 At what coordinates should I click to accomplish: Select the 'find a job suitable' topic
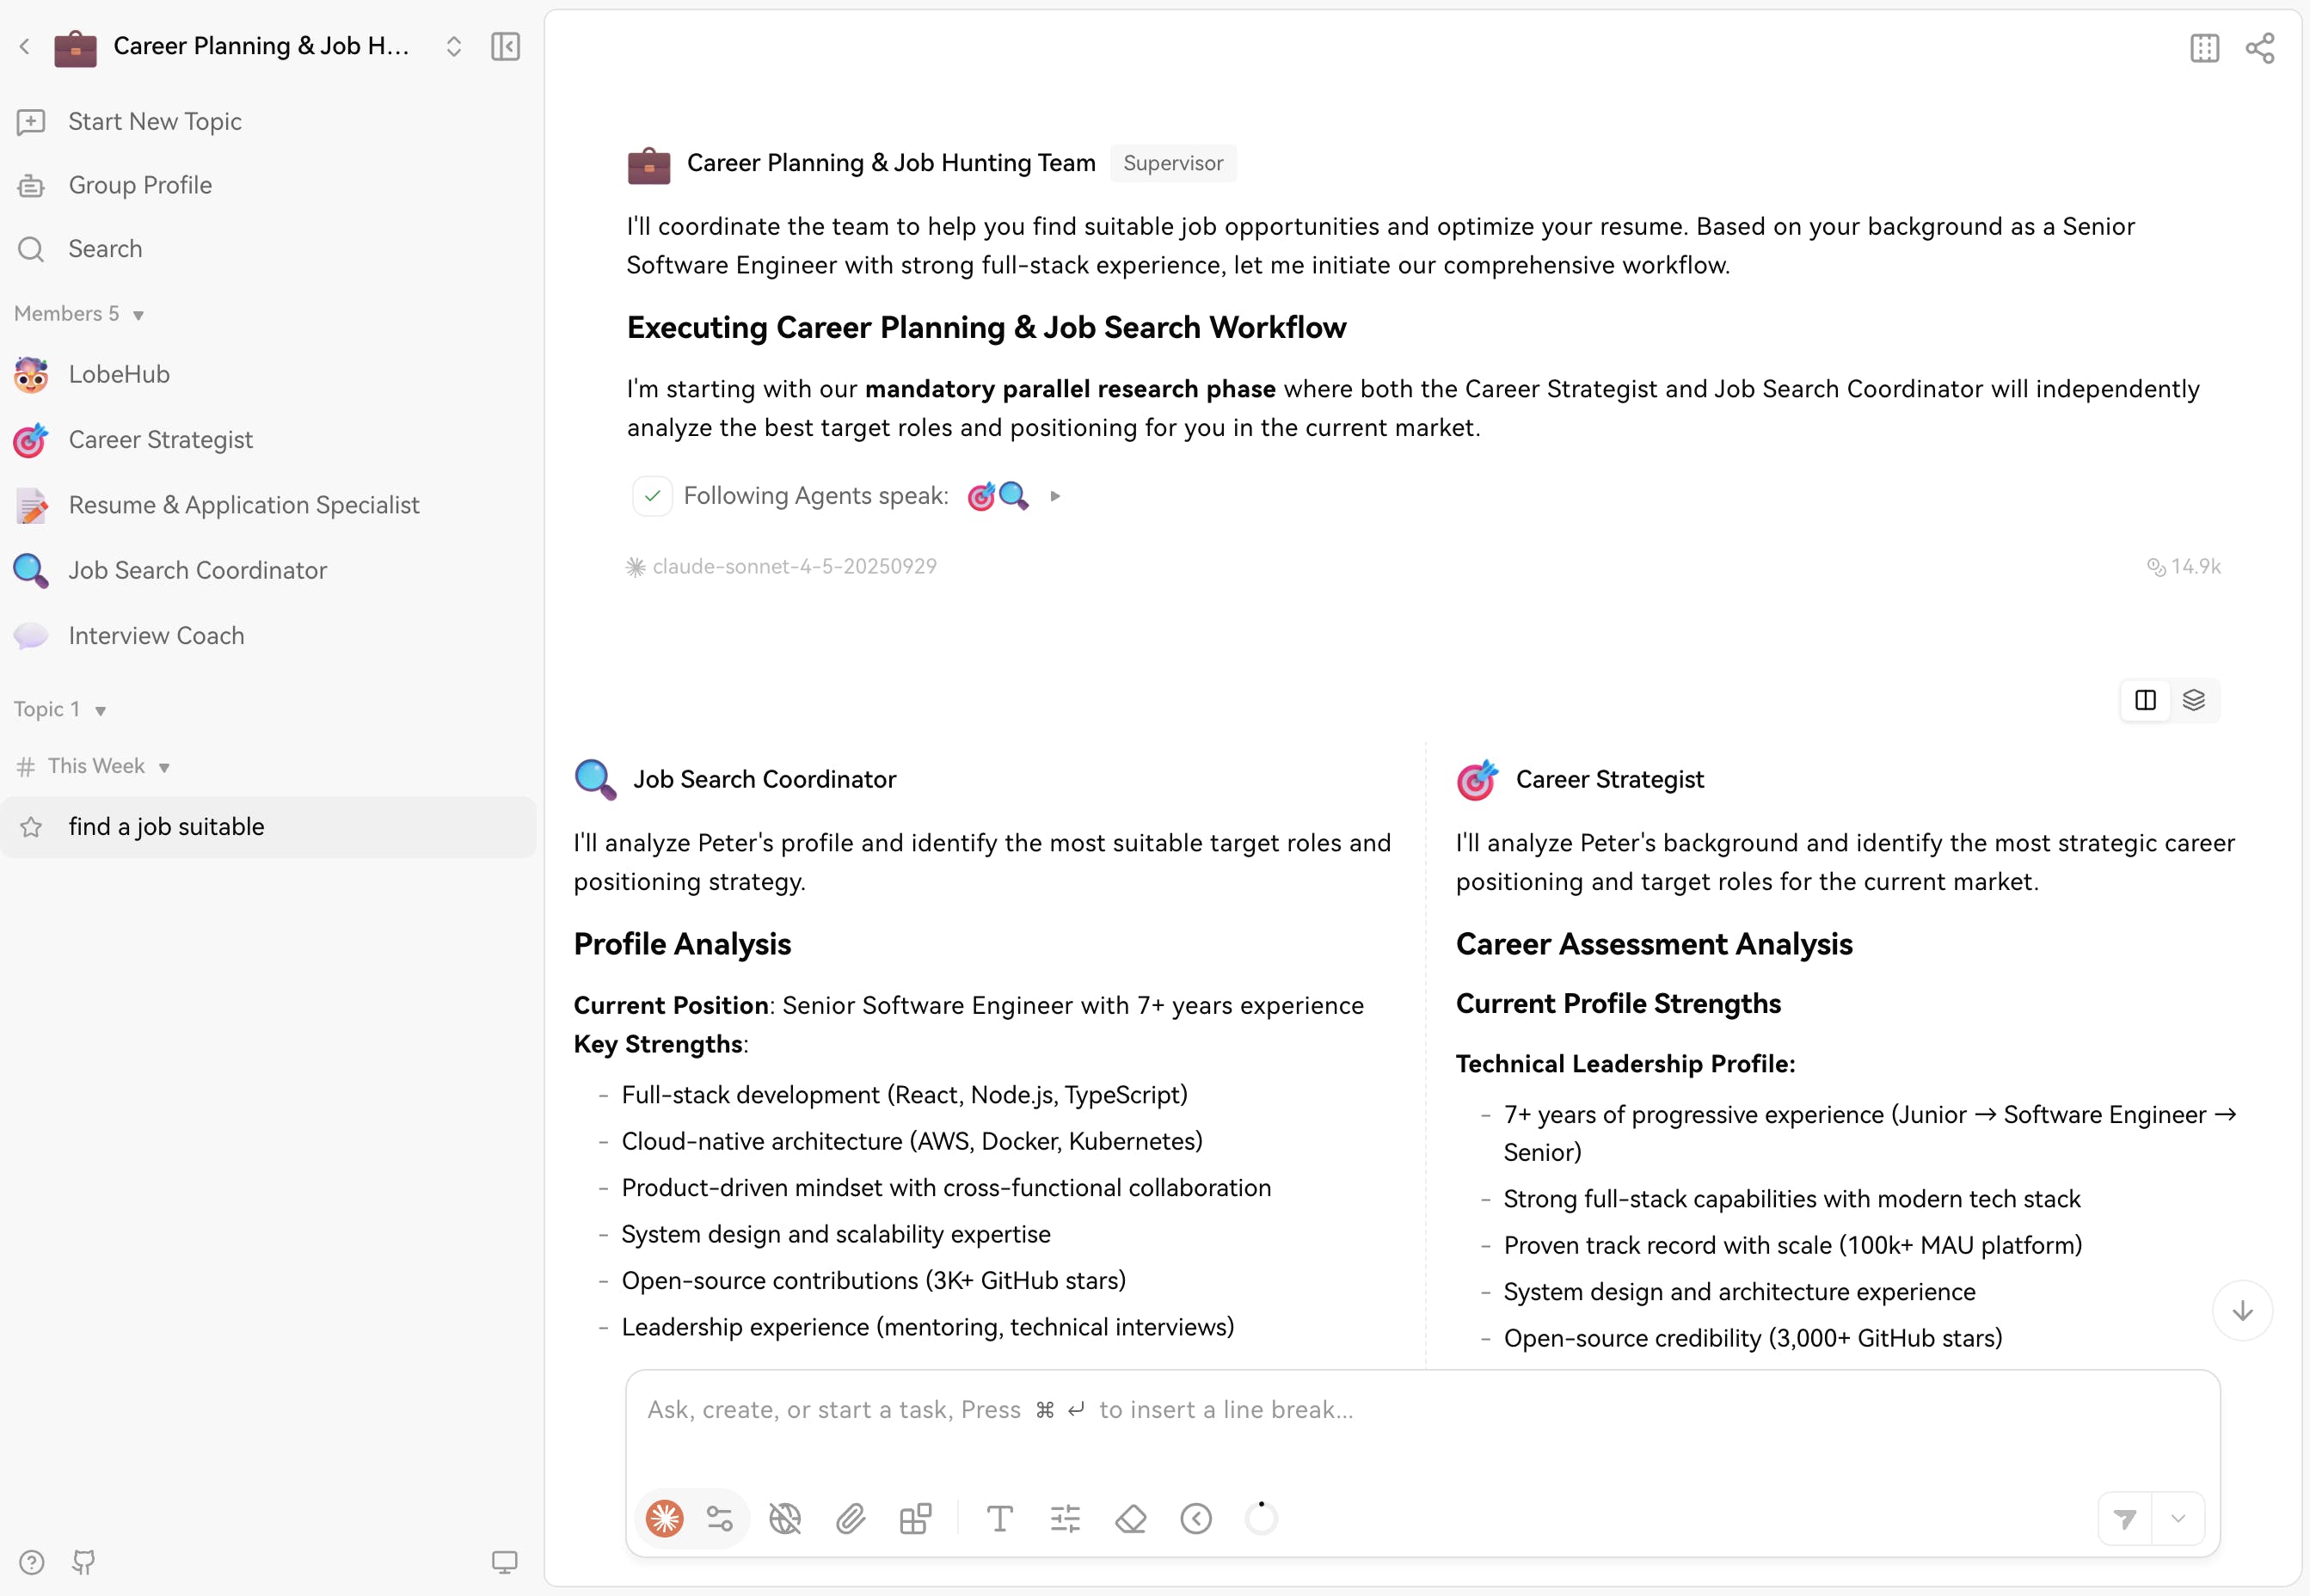pos(166,827)
